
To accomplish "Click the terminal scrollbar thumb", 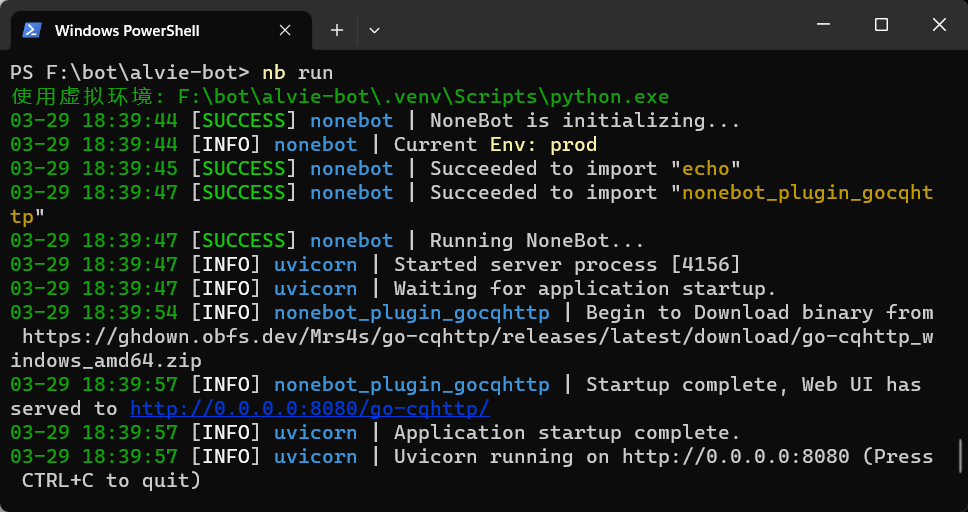I will (x=961, y=456).
